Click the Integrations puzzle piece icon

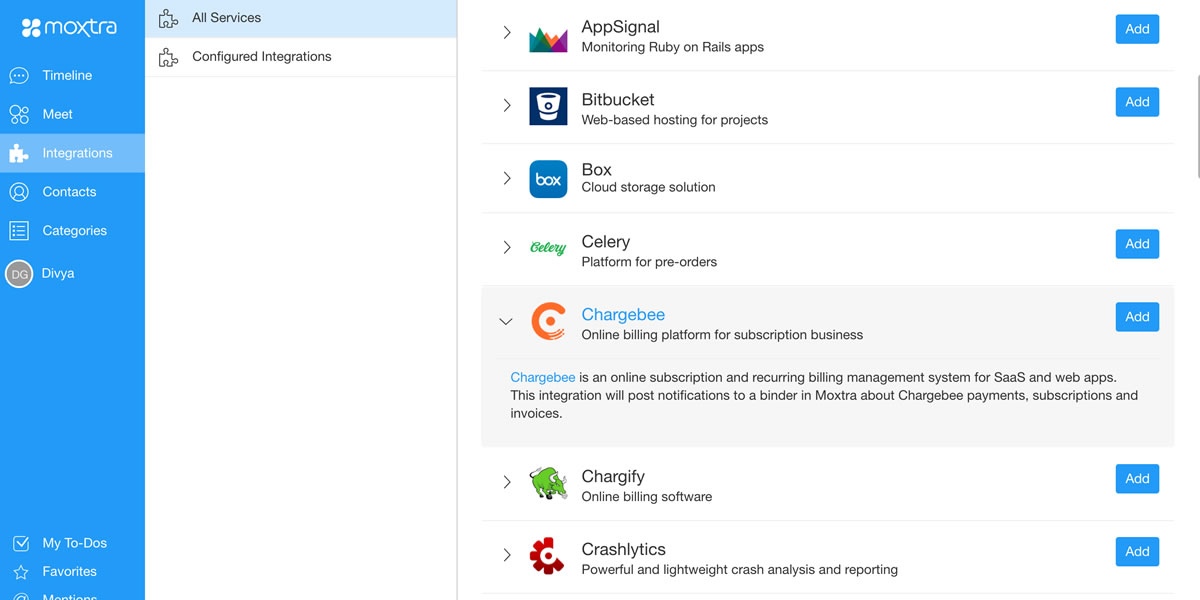(x=19, y=153)
